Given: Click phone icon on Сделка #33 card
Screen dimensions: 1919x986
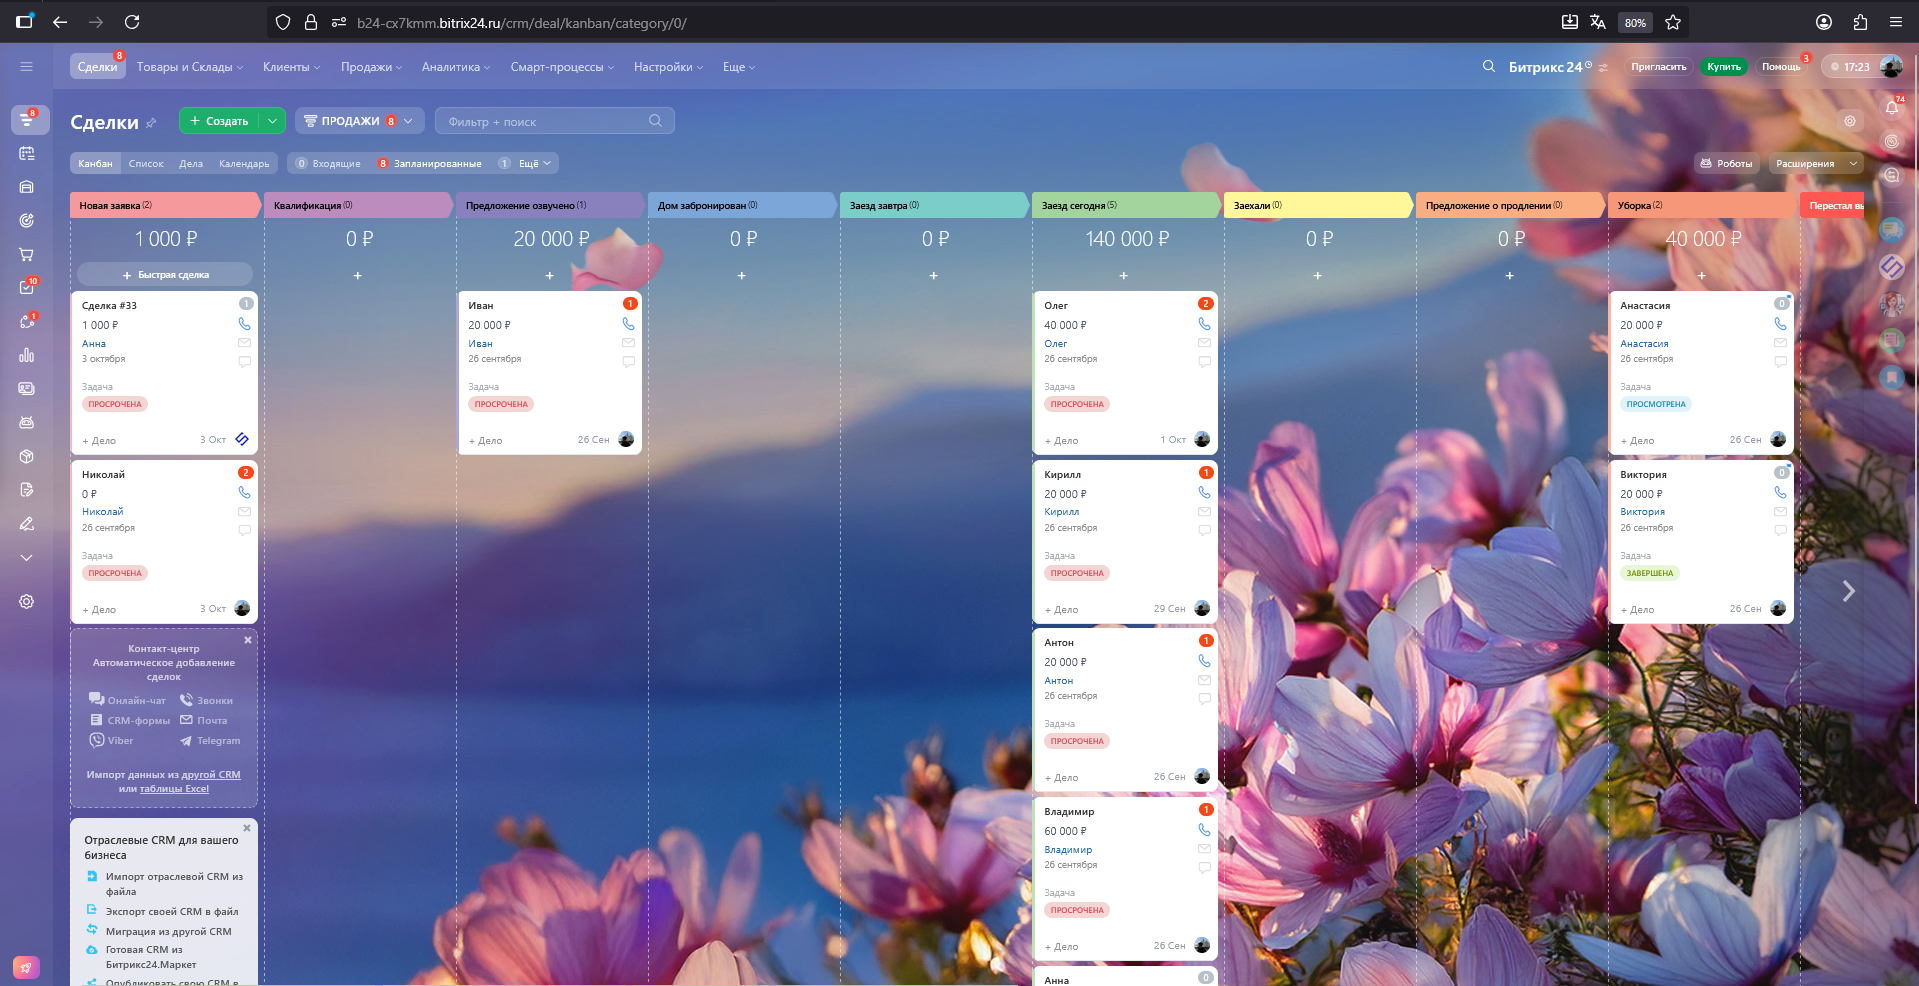Looking at the screenshot, I should point(244,324).
